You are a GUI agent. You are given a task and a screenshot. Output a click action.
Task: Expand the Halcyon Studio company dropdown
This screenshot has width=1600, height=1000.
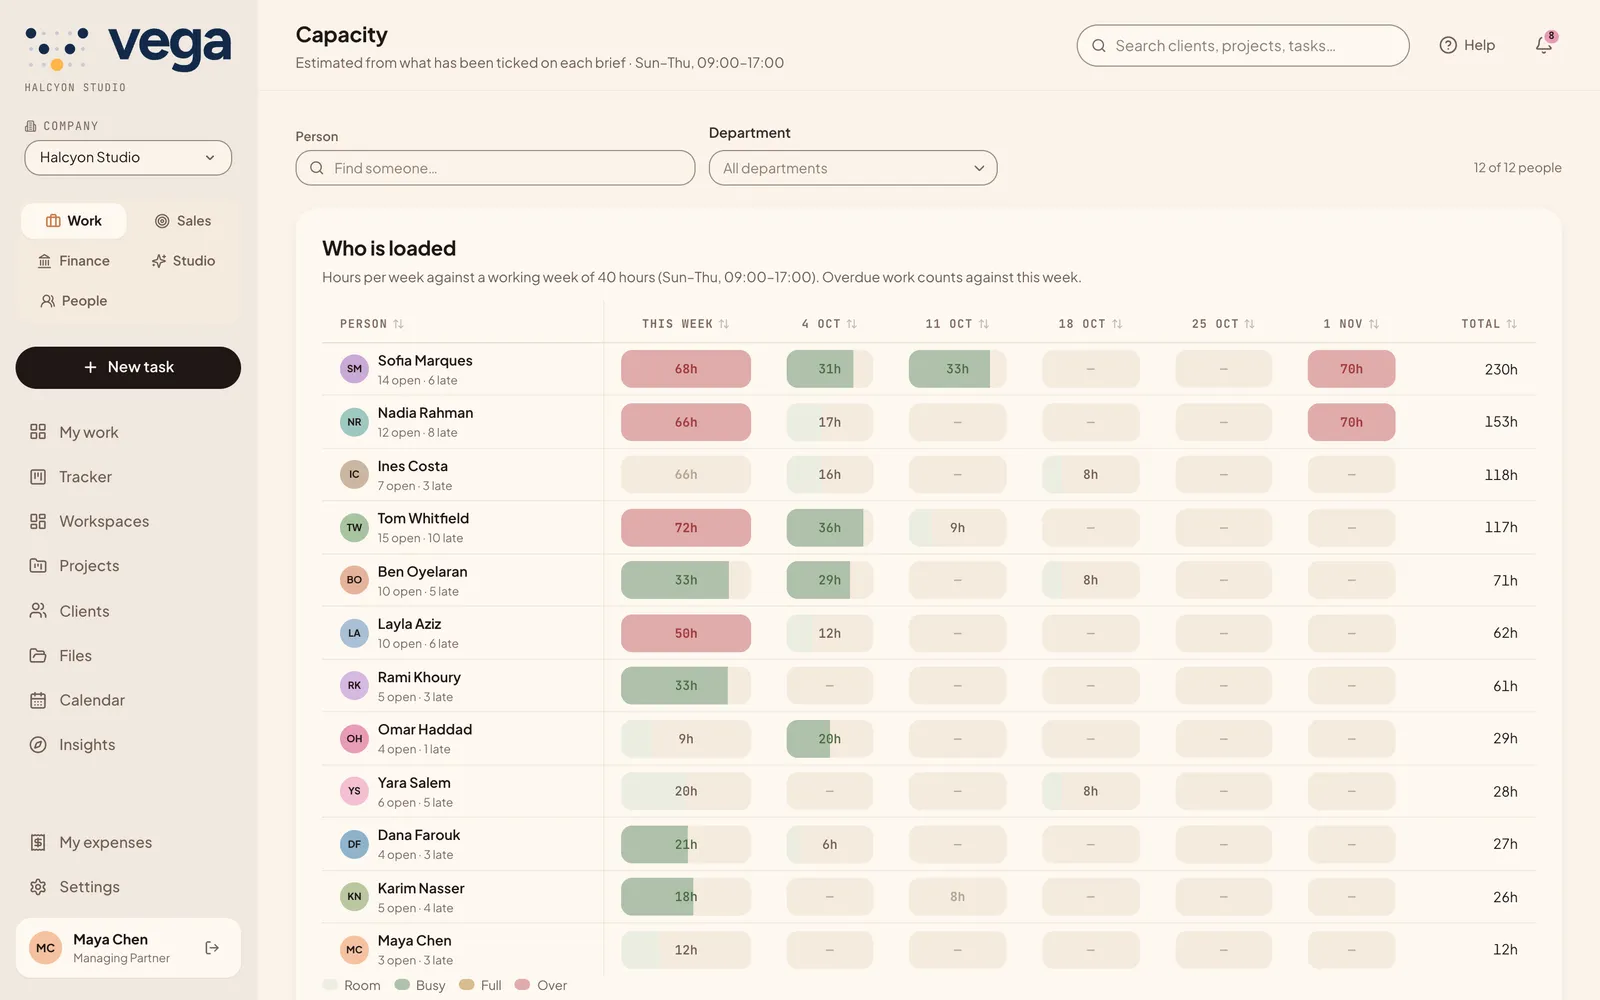tap(128, 158)
